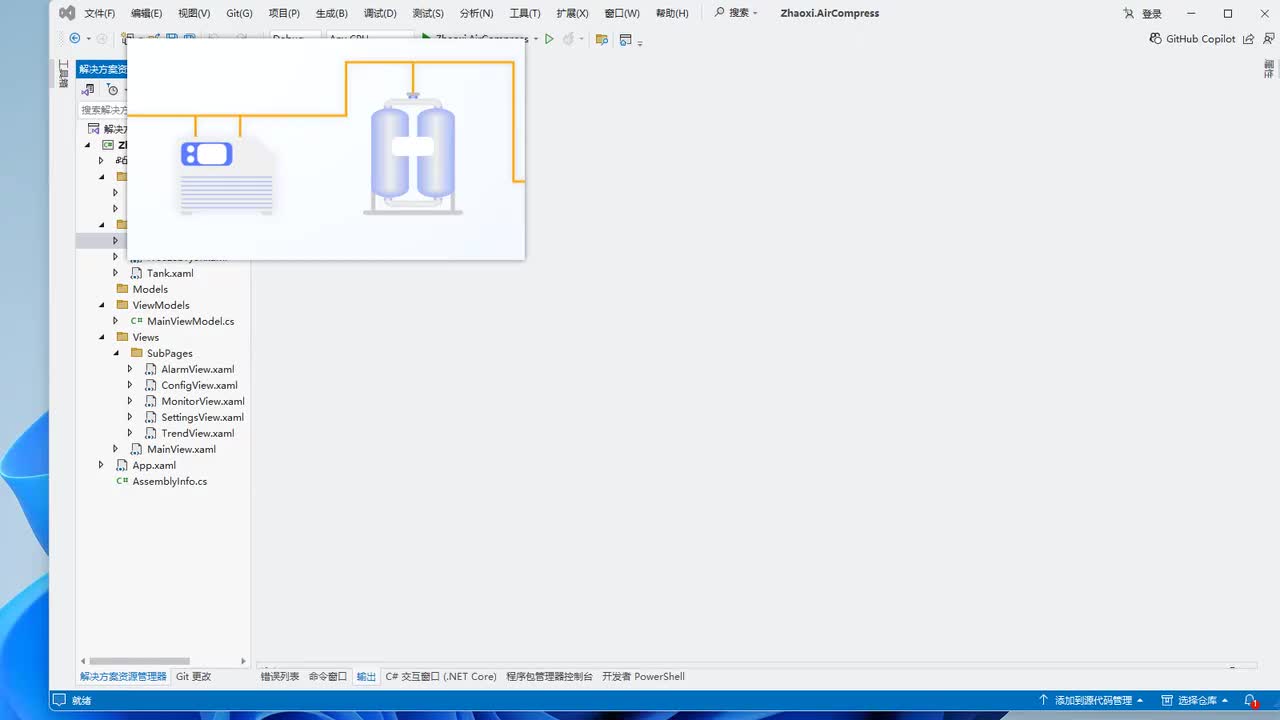Open the 工具(T) menu
The image size is (1280, 720).
[x=525, y=14]
